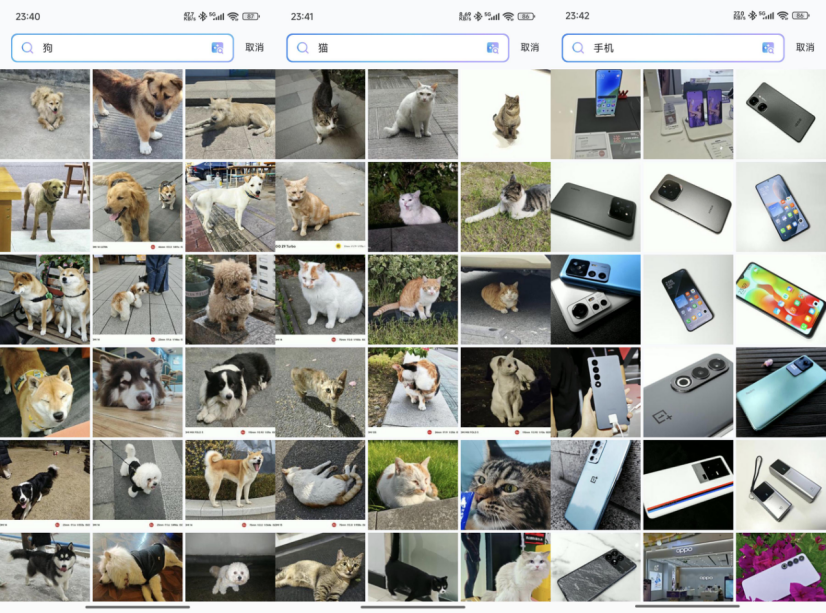
Task: Tap the 5G signal icon on the 23:40 screen
Action: (x=217, y=16)
